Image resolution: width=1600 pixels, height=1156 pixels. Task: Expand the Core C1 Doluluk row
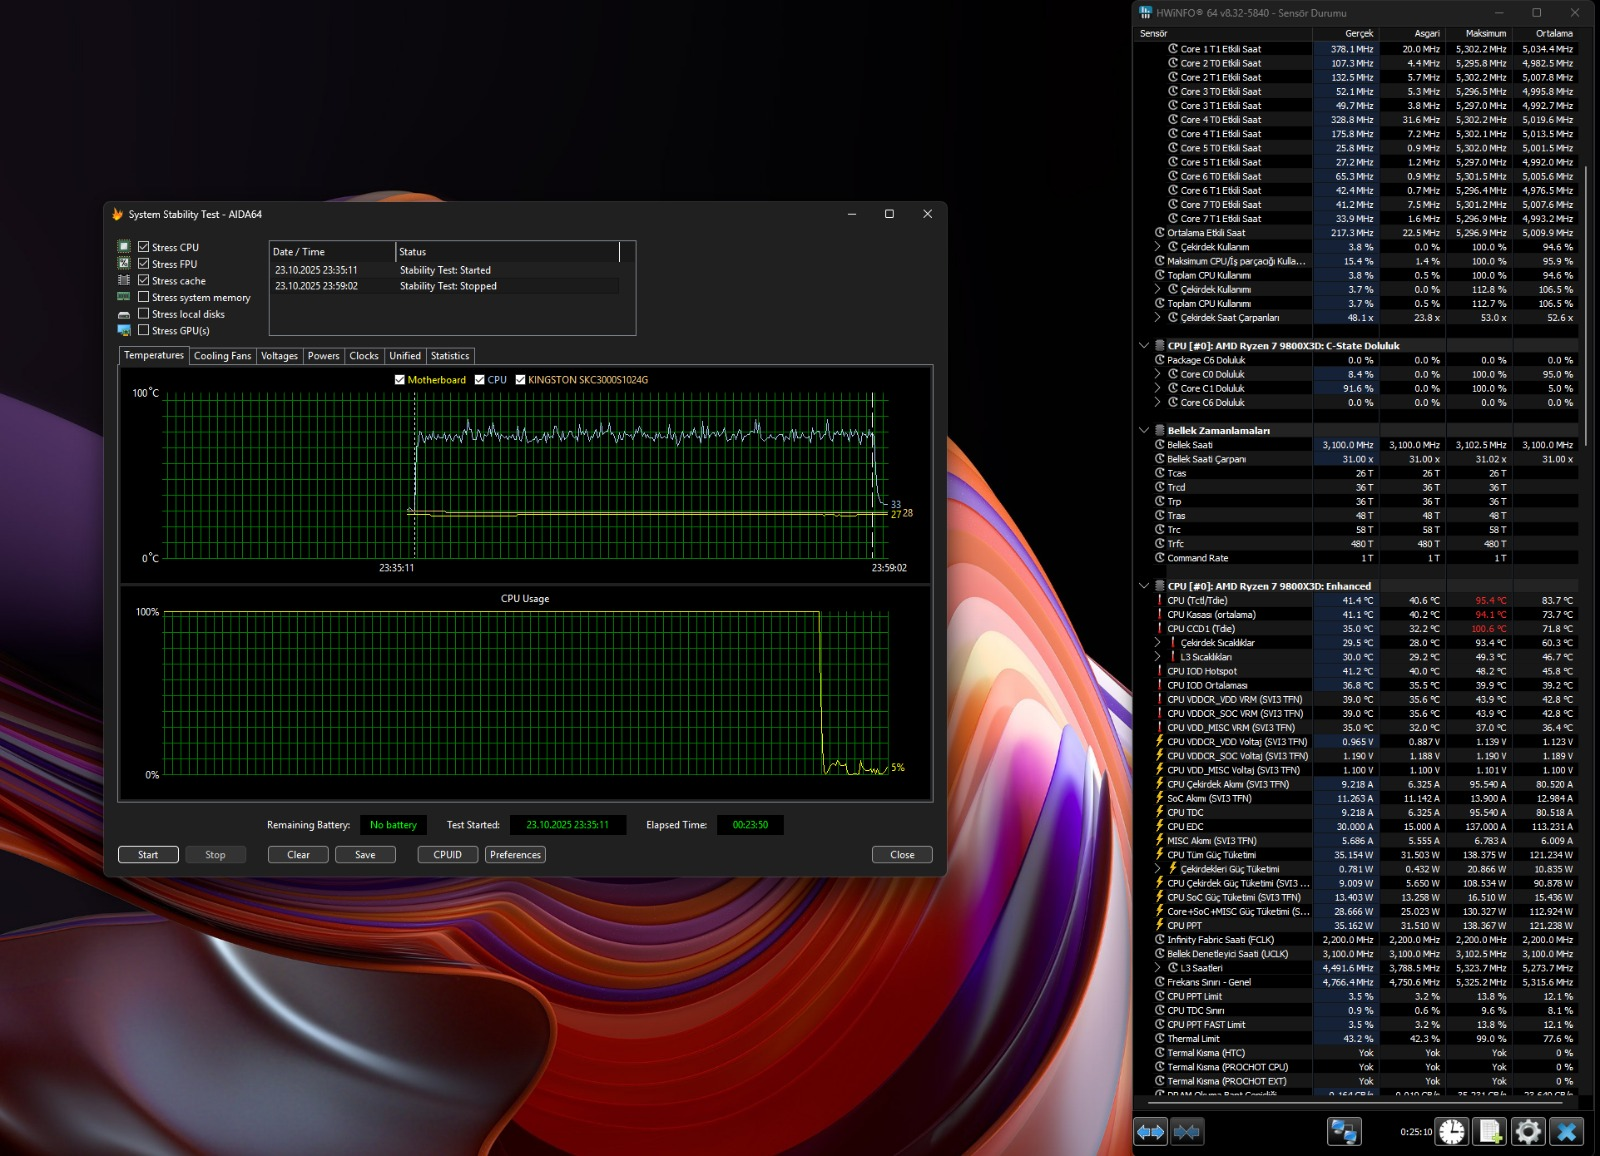(1158, 388)
